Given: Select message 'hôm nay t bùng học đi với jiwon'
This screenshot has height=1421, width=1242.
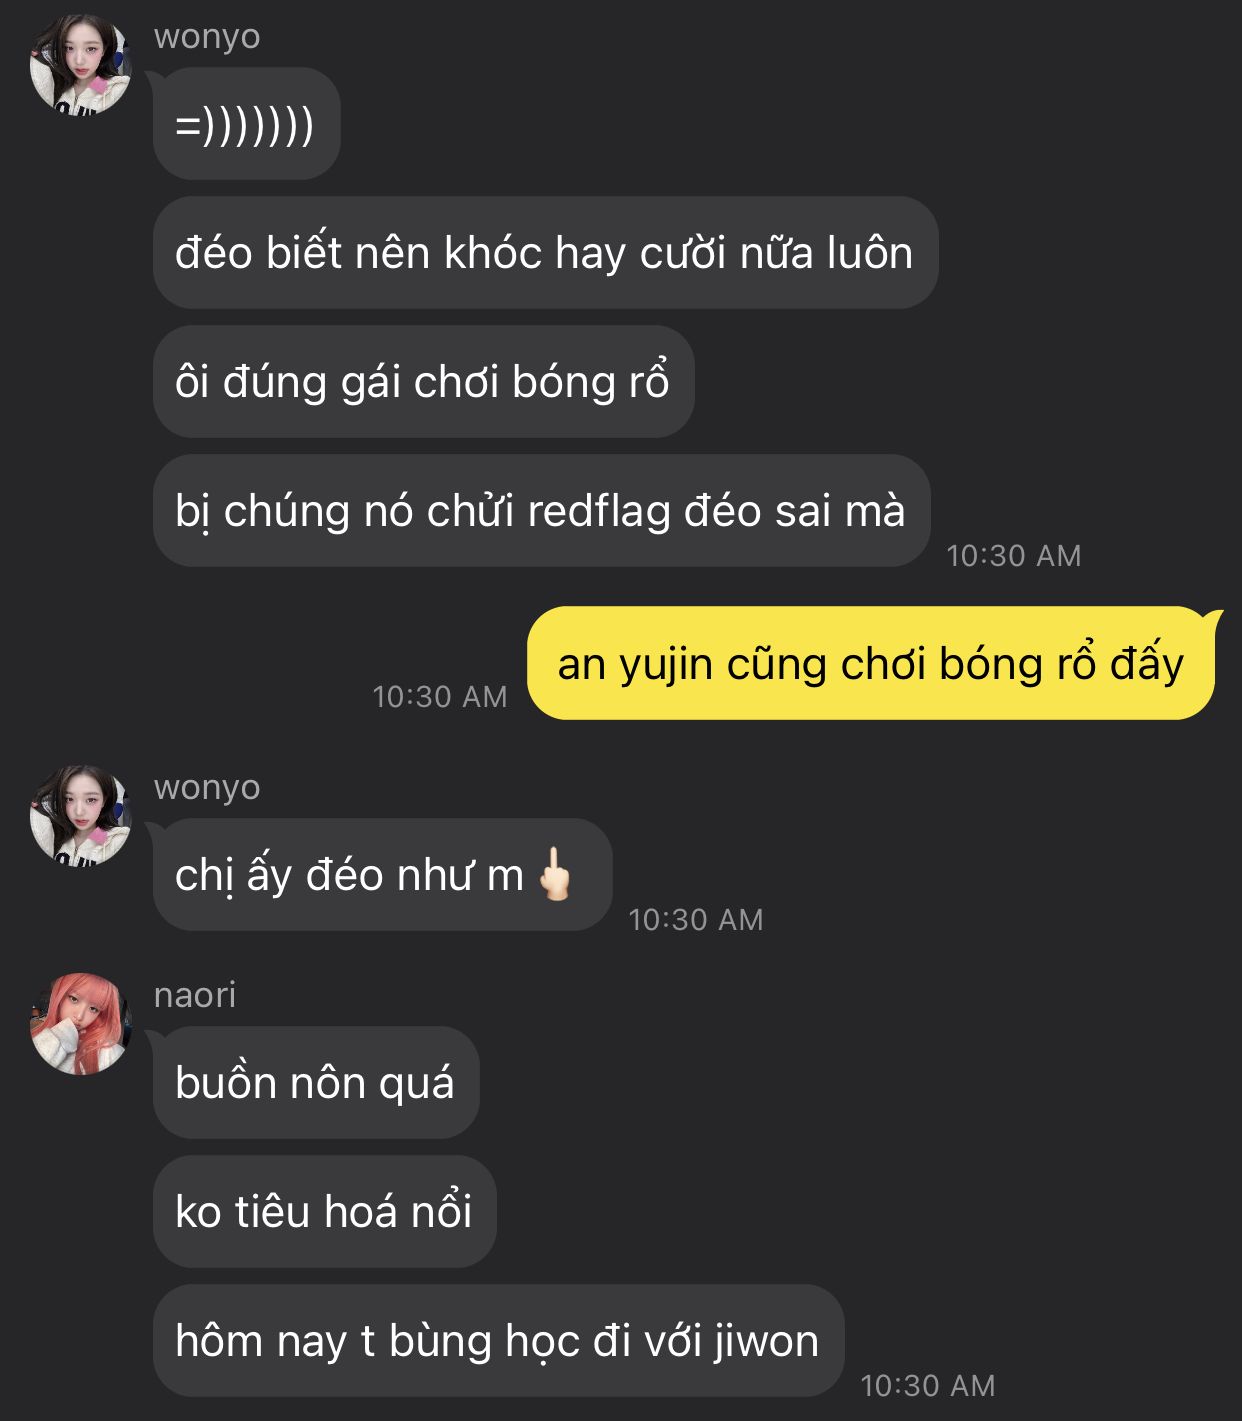Looking at the screenshot, I should coord(498,1340).
